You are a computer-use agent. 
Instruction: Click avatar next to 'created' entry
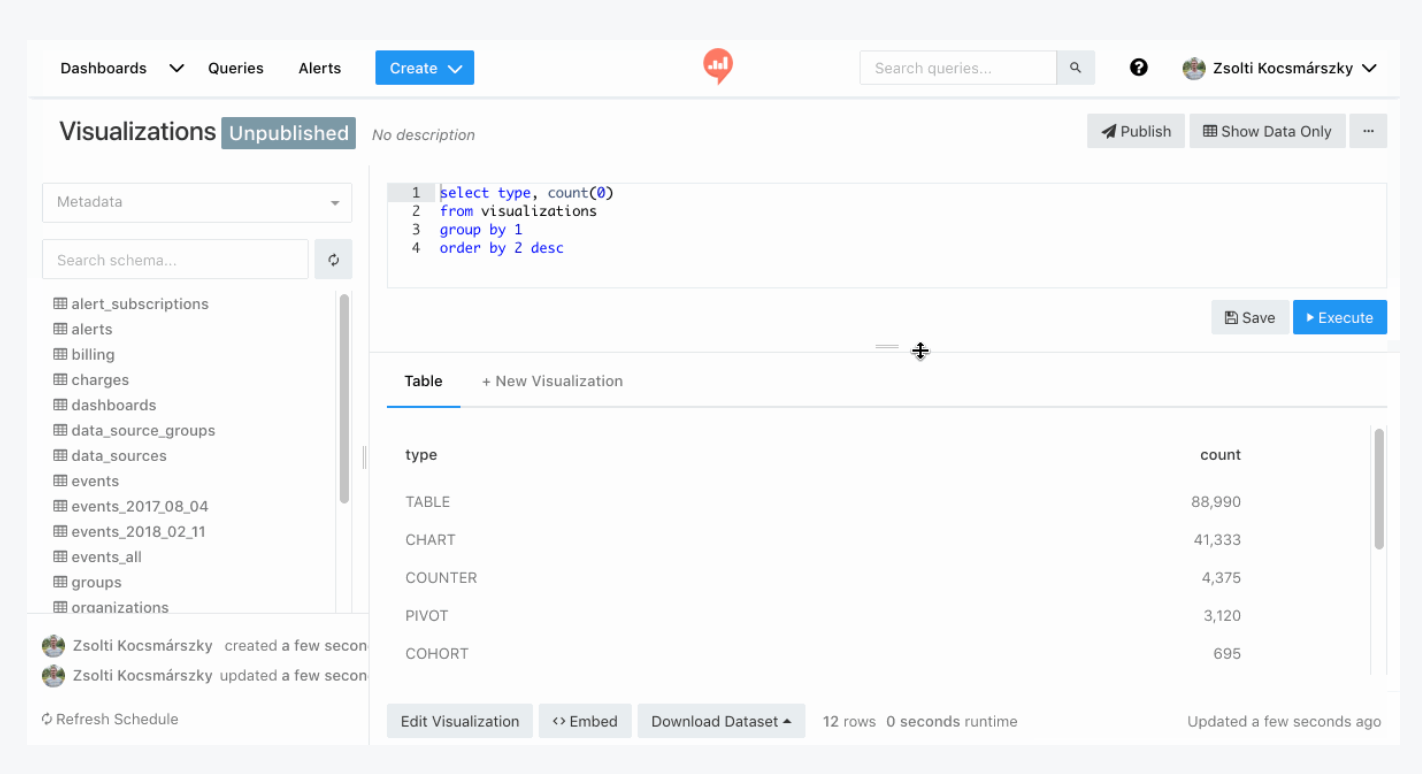tap(53, 646)
